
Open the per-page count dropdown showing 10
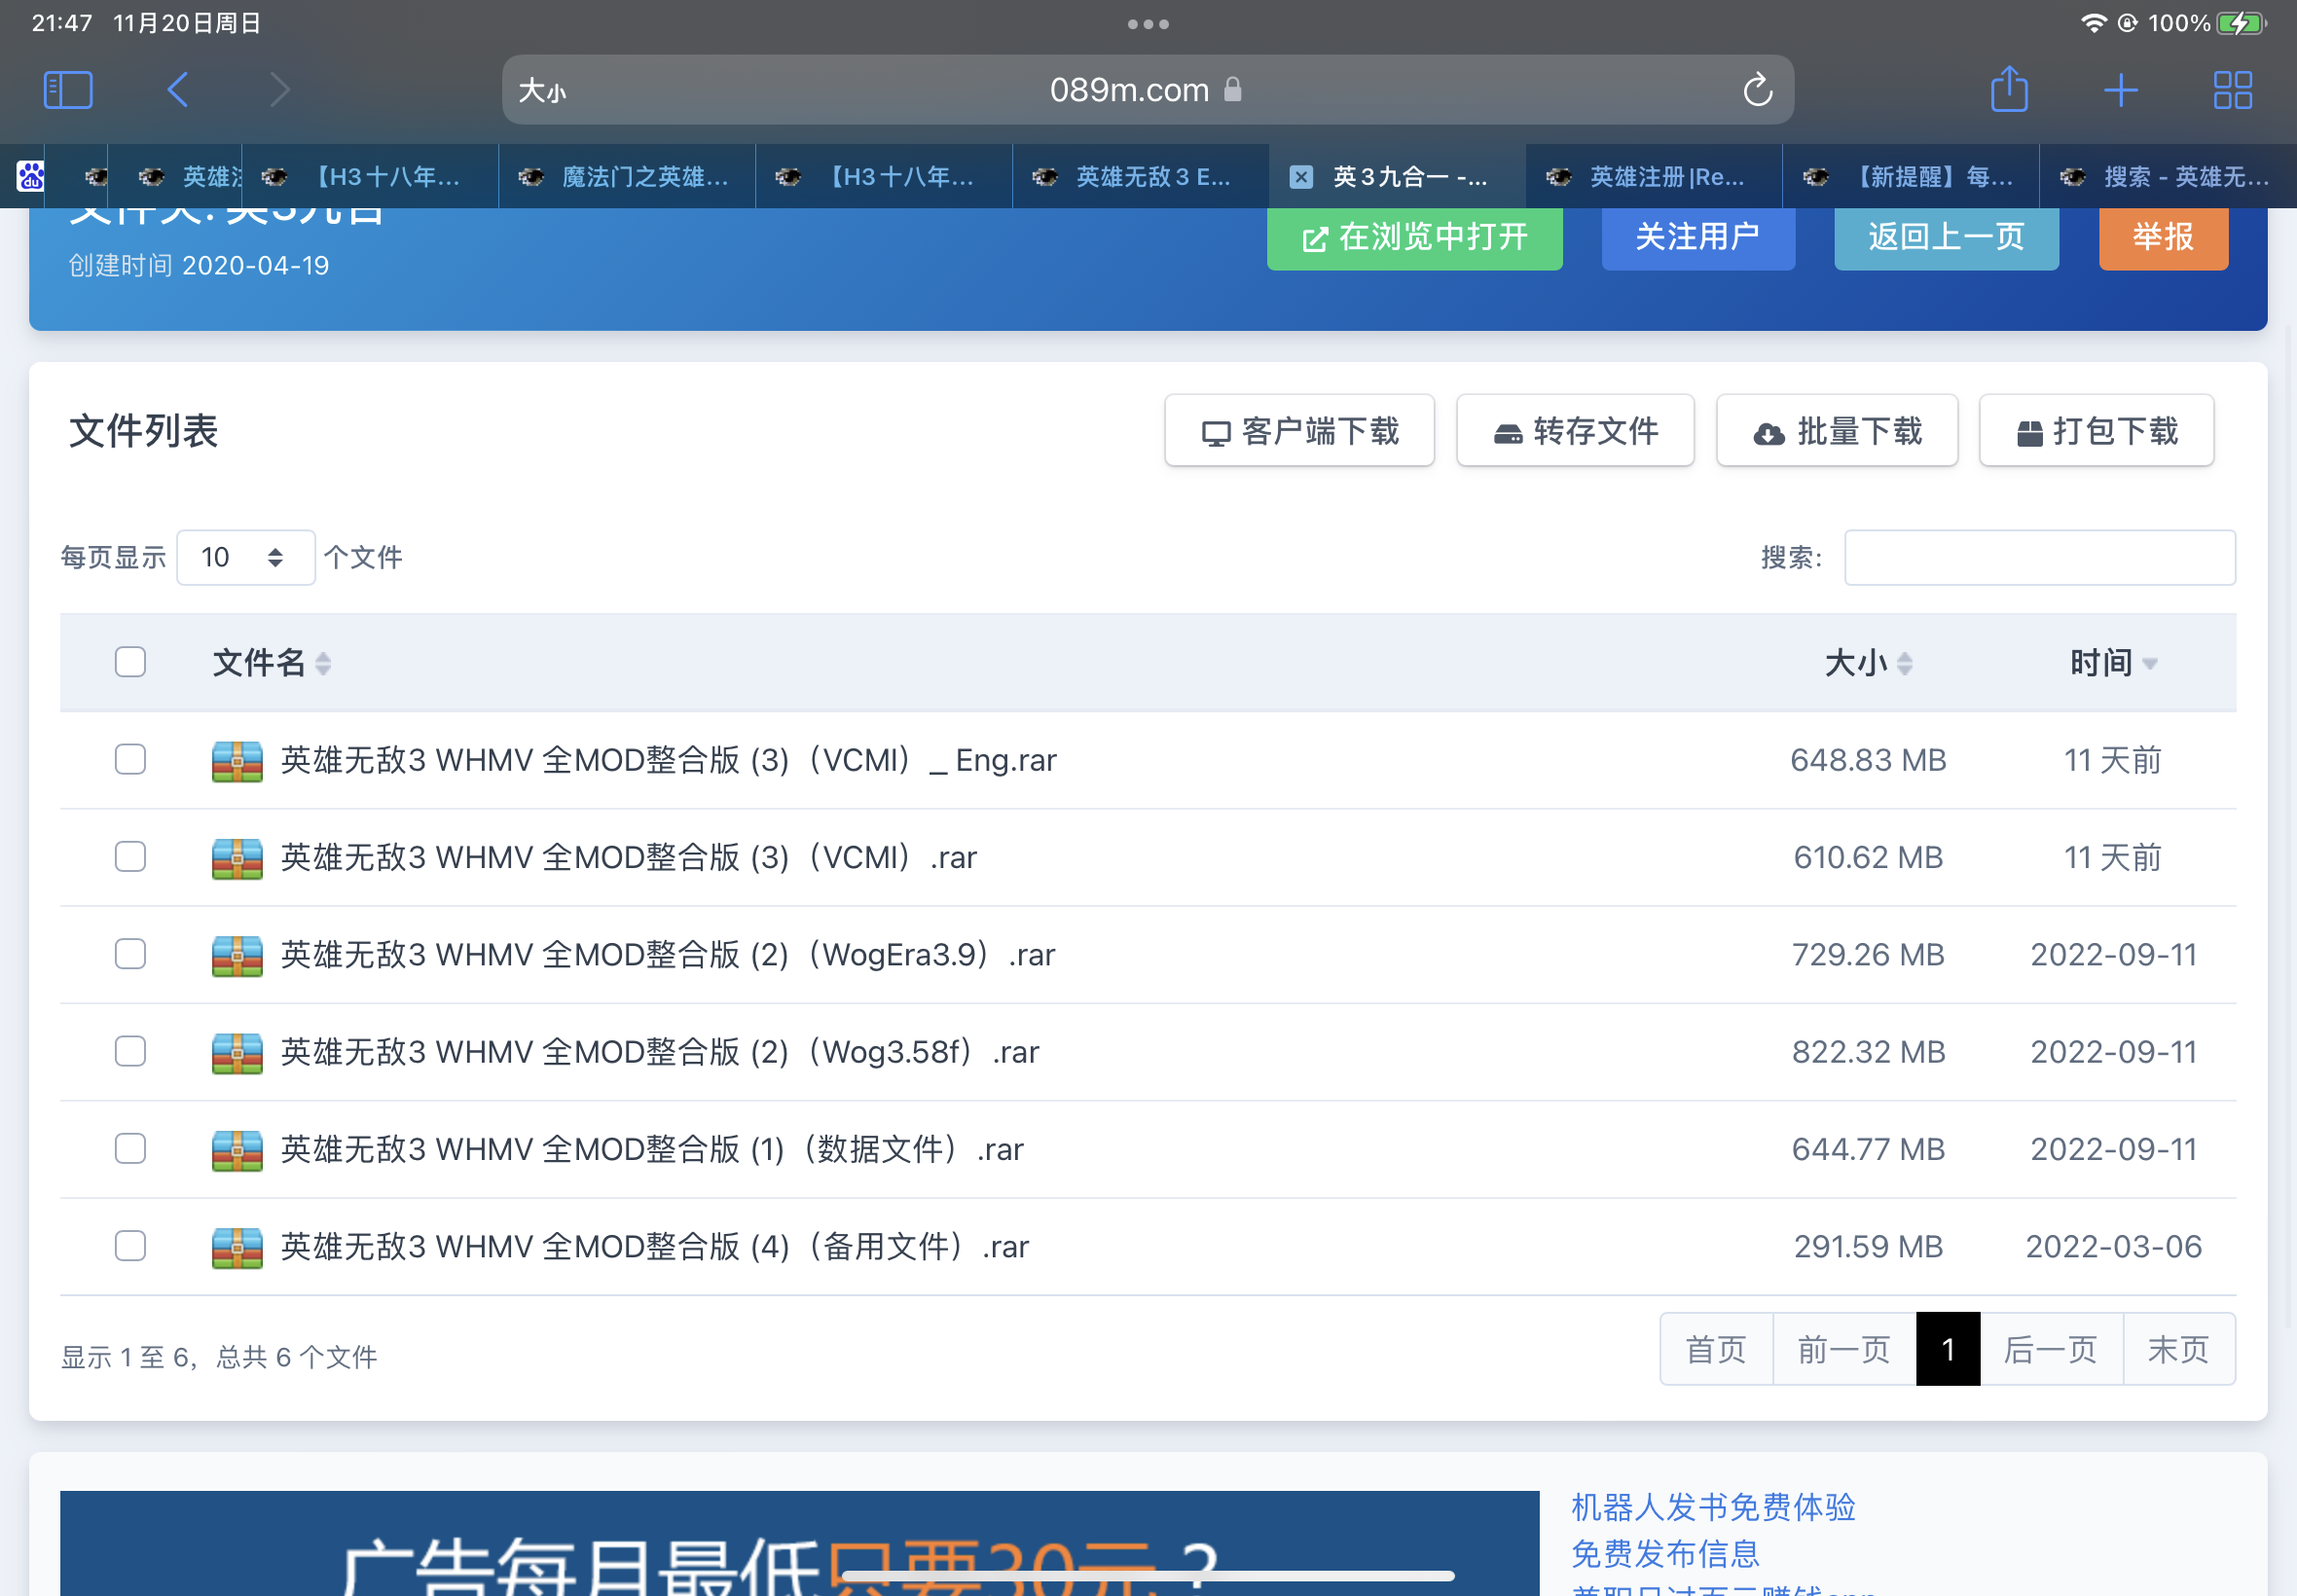(246, 557)
